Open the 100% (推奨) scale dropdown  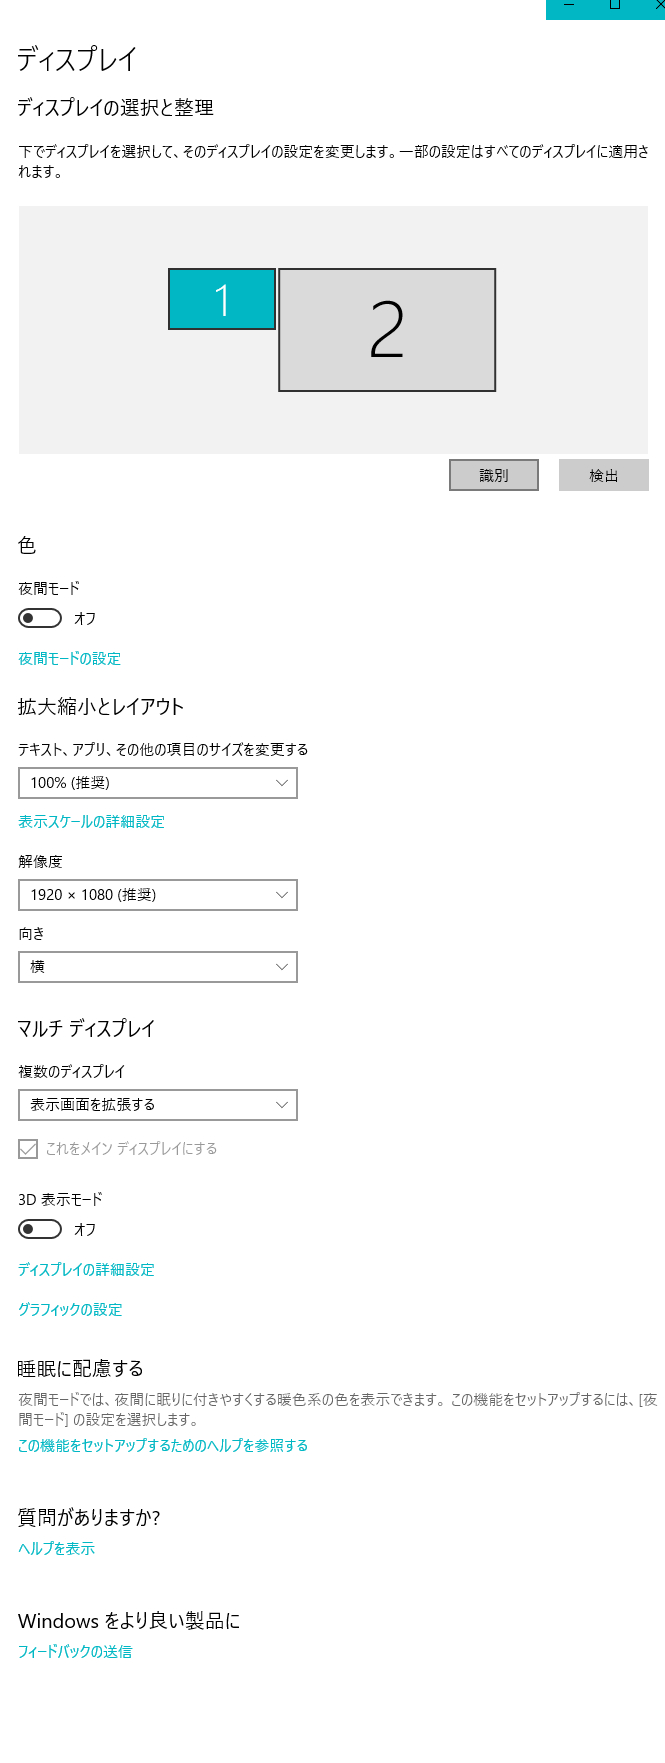tap(158, 783)
